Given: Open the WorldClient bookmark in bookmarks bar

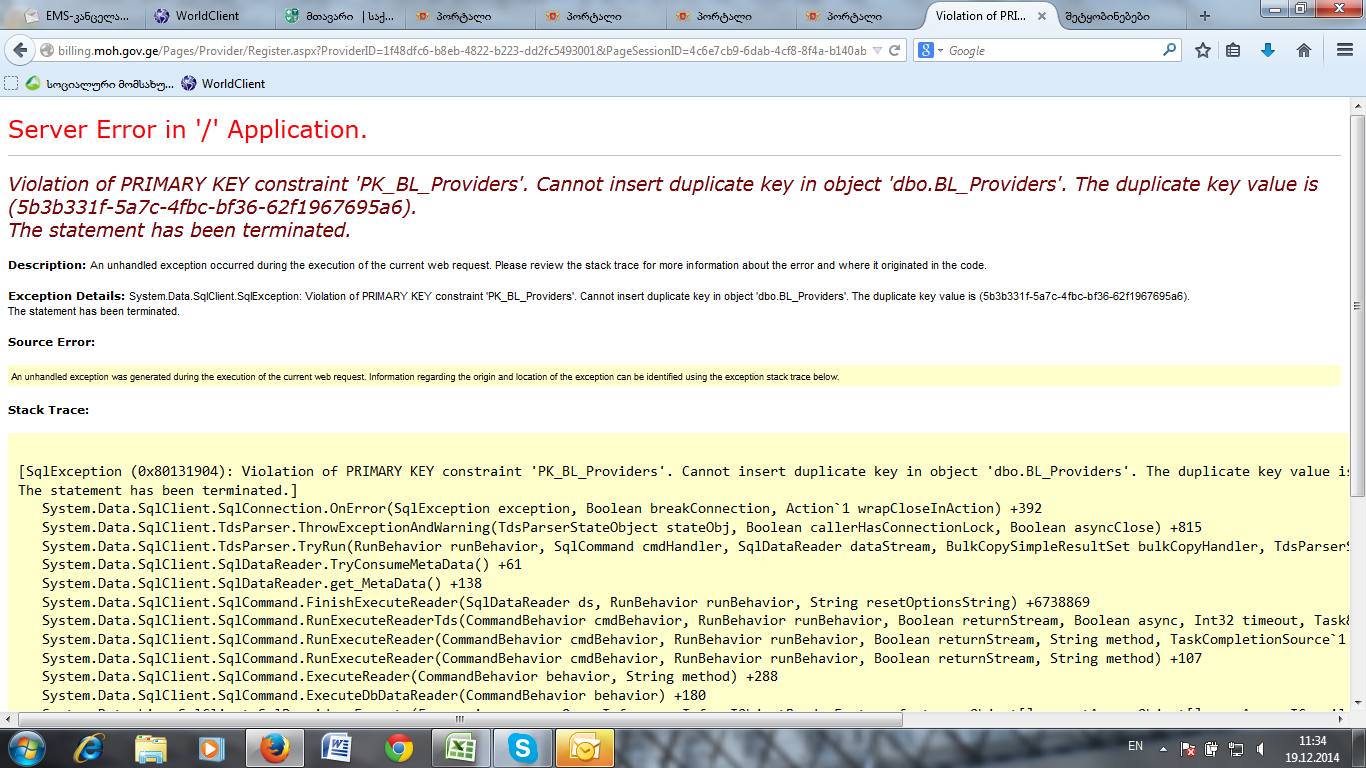Looking at the screenshot, I should (223, 84).
